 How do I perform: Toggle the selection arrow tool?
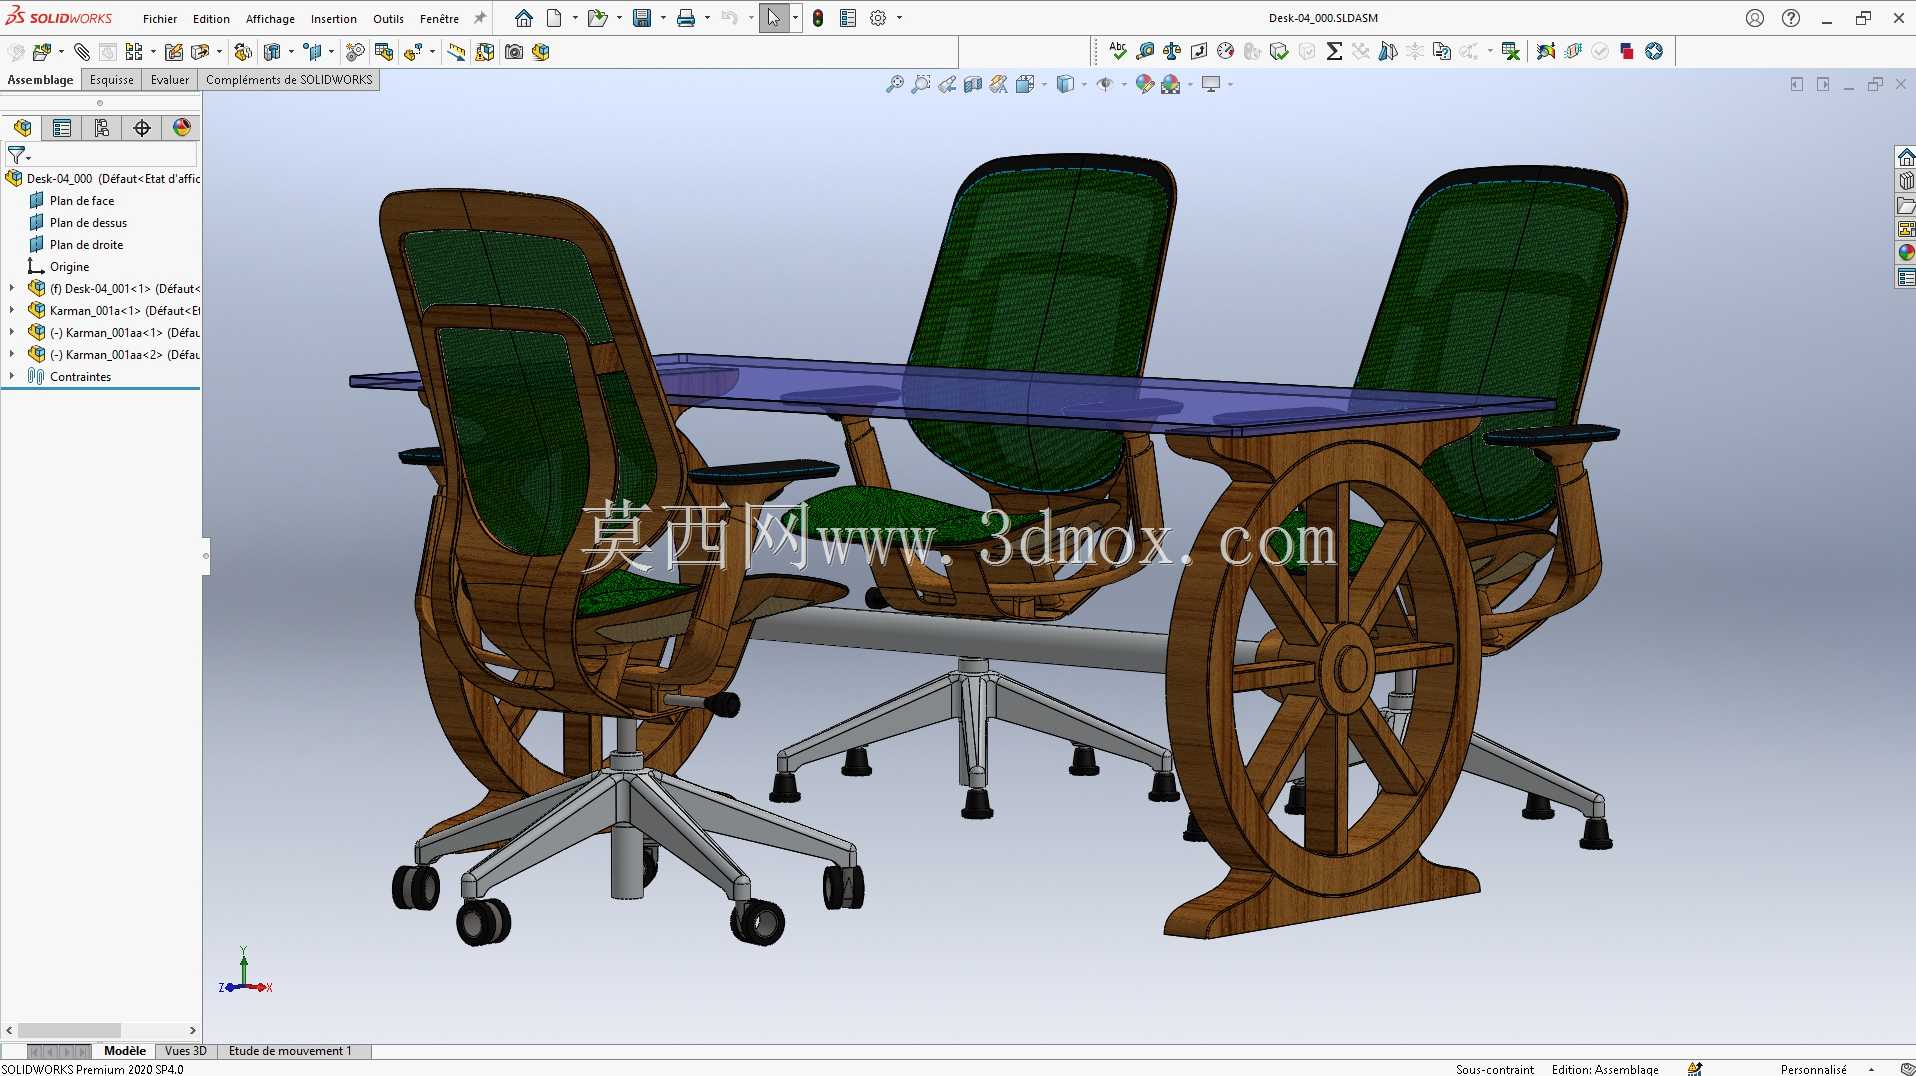click(774, 18)
